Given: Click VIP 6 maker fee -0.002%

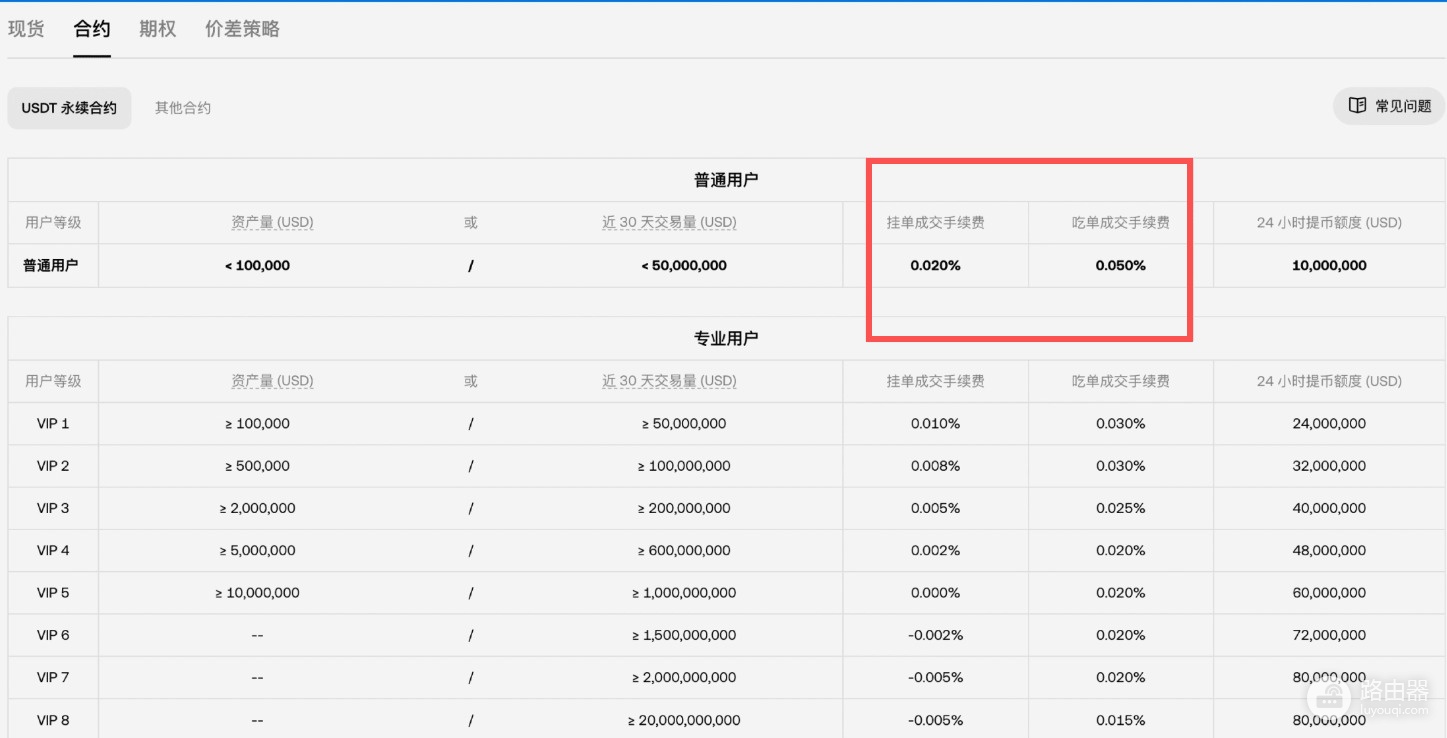Looking at the screenshot, I should 936,635.
